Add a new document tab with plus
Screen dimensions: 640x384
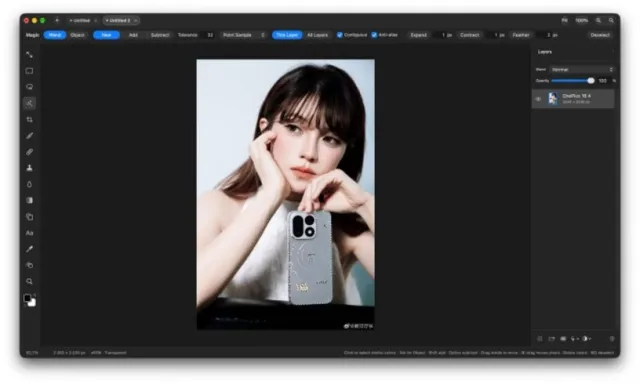click(x=57, y=20)
